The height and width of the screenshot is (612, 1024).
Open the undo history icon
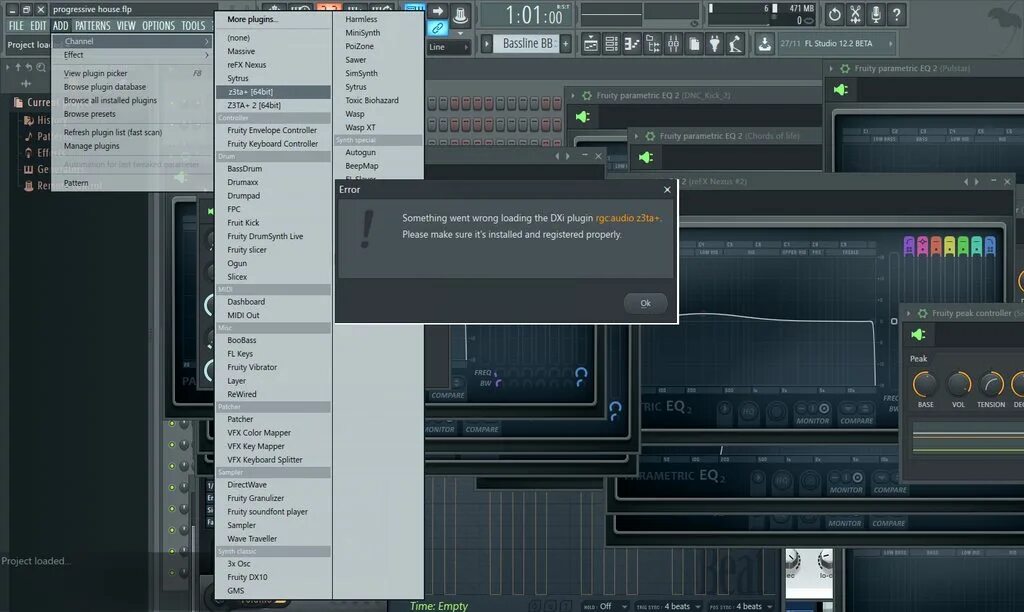(x=835, y=14)
